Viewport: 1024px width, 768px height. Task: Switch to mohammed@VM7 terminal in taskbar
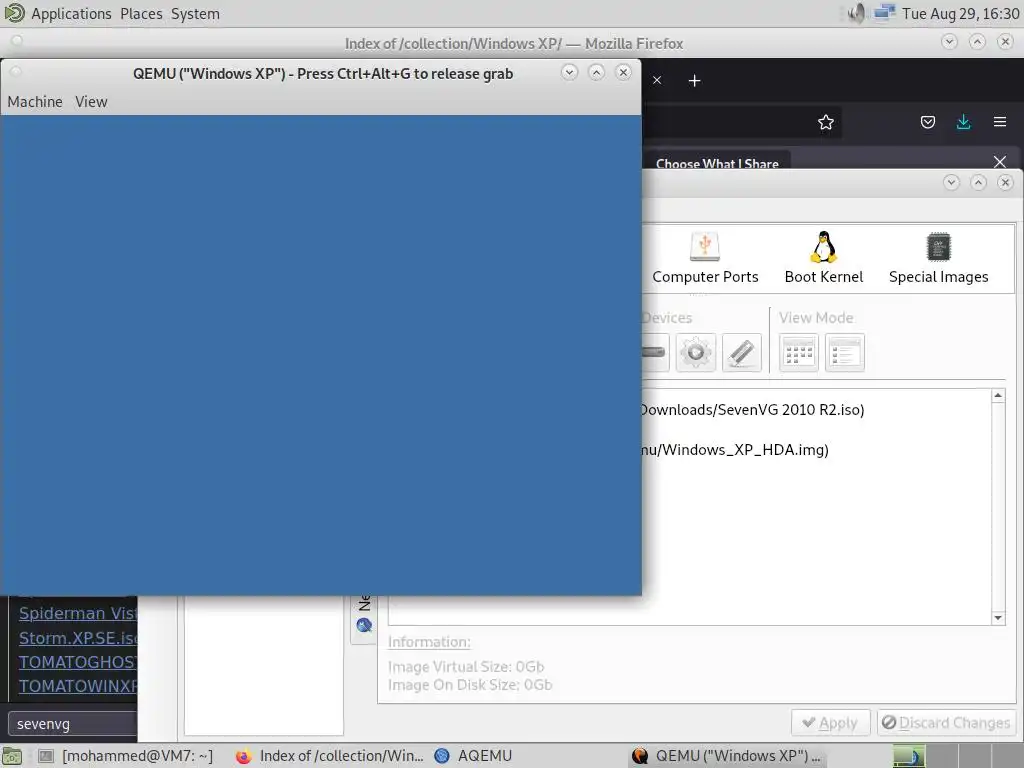(125, 756)
